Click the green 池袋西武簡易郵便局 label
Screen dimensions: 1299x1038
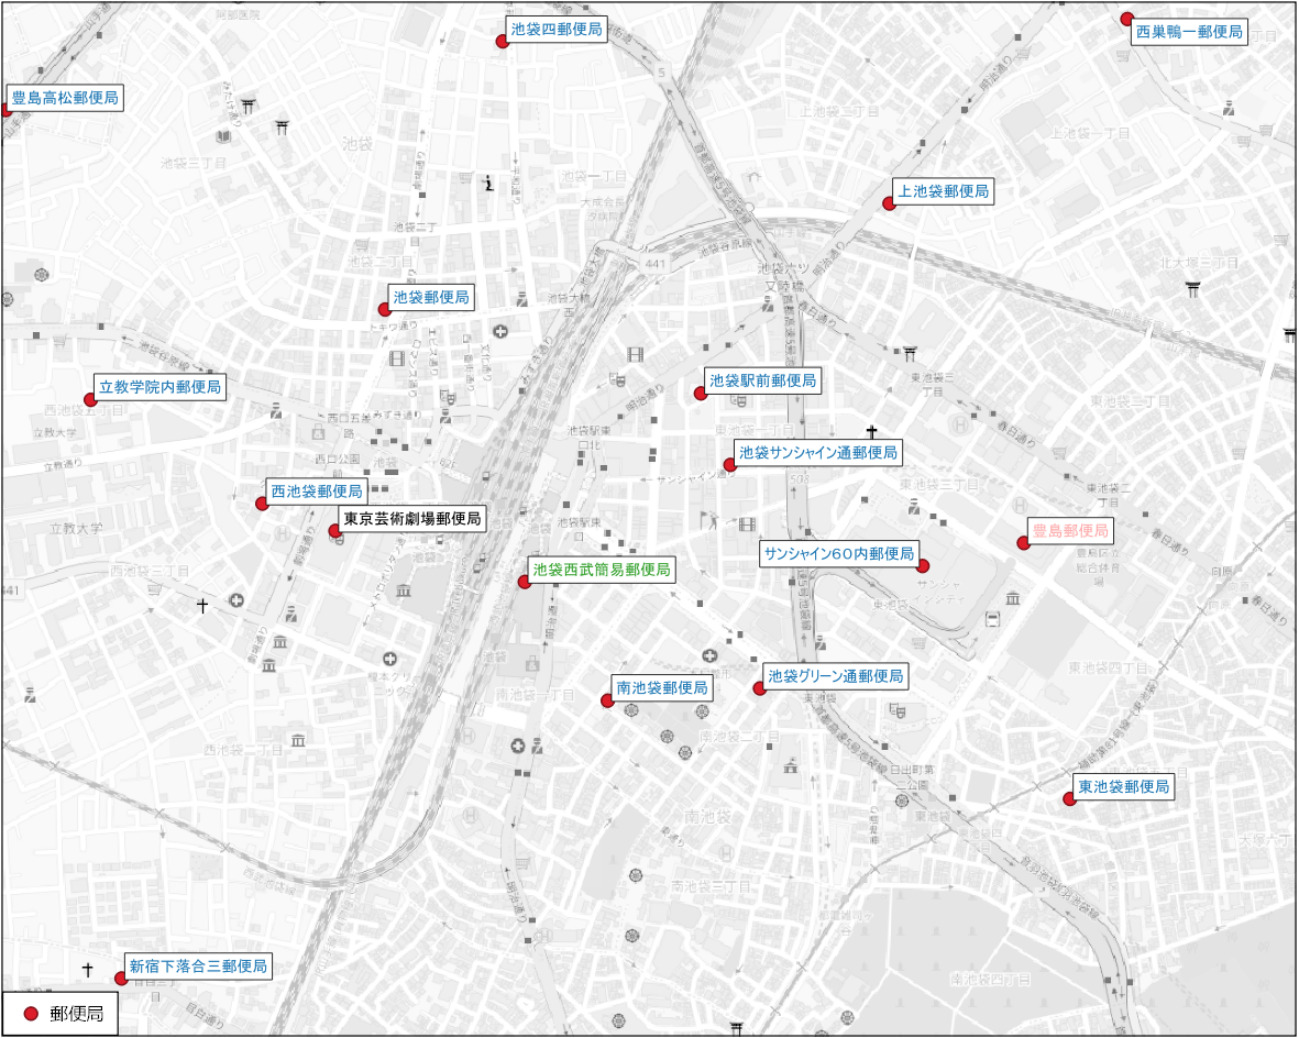601,569
